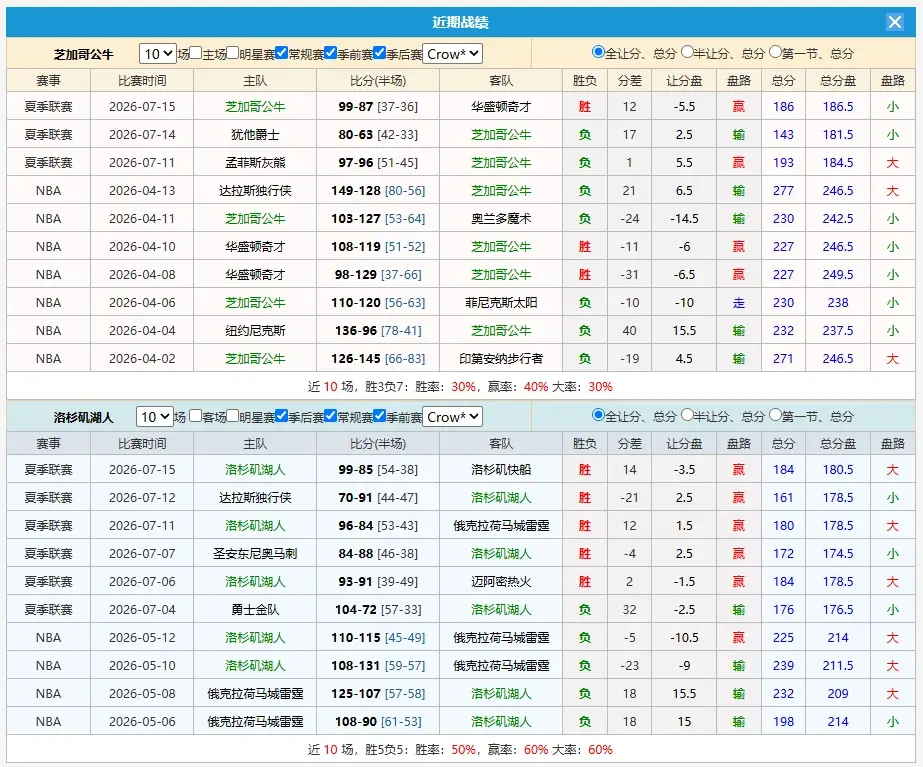Click score 126-145 against 印第安纳步行者
Image resolution: width=923 pixels, height=767 pixels.
pos(356,358)
